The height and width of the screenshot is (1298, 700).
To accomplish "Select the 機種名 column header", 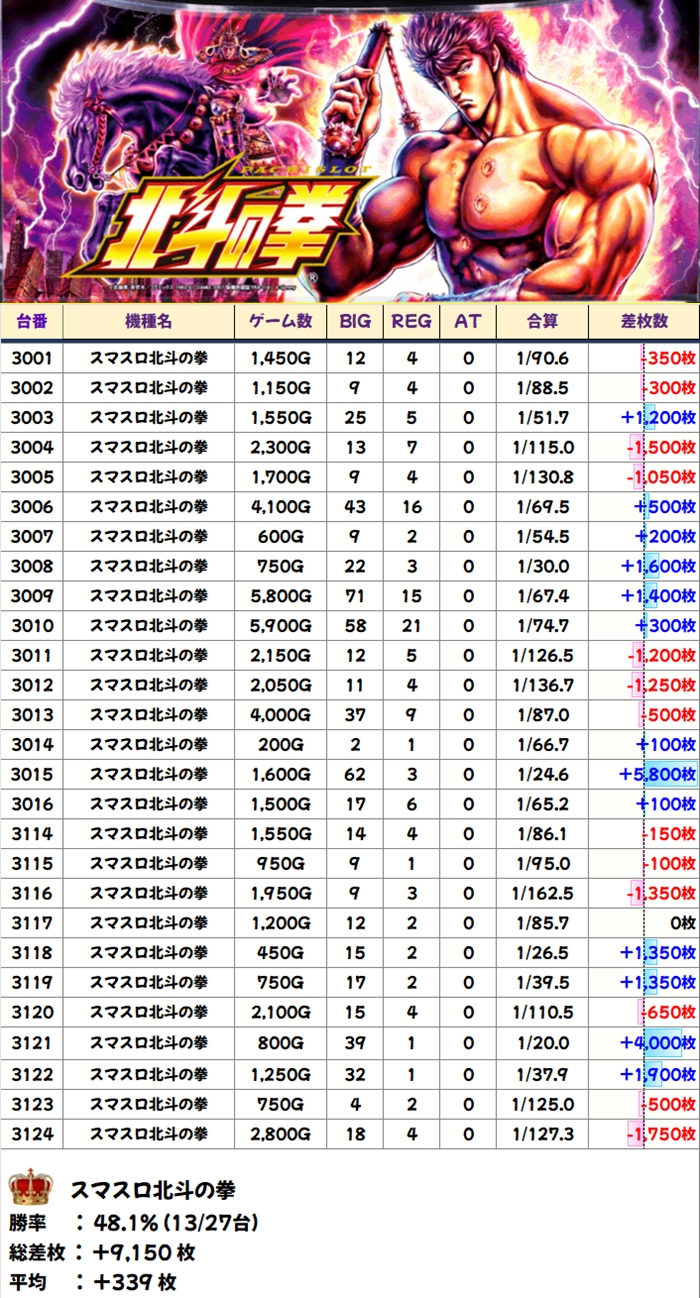I will tap(149, 321).
